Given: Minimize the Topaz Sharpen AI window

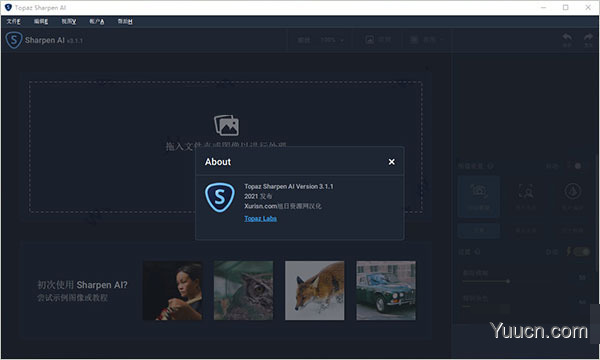Looking at the screenshot, I should 543,7.
